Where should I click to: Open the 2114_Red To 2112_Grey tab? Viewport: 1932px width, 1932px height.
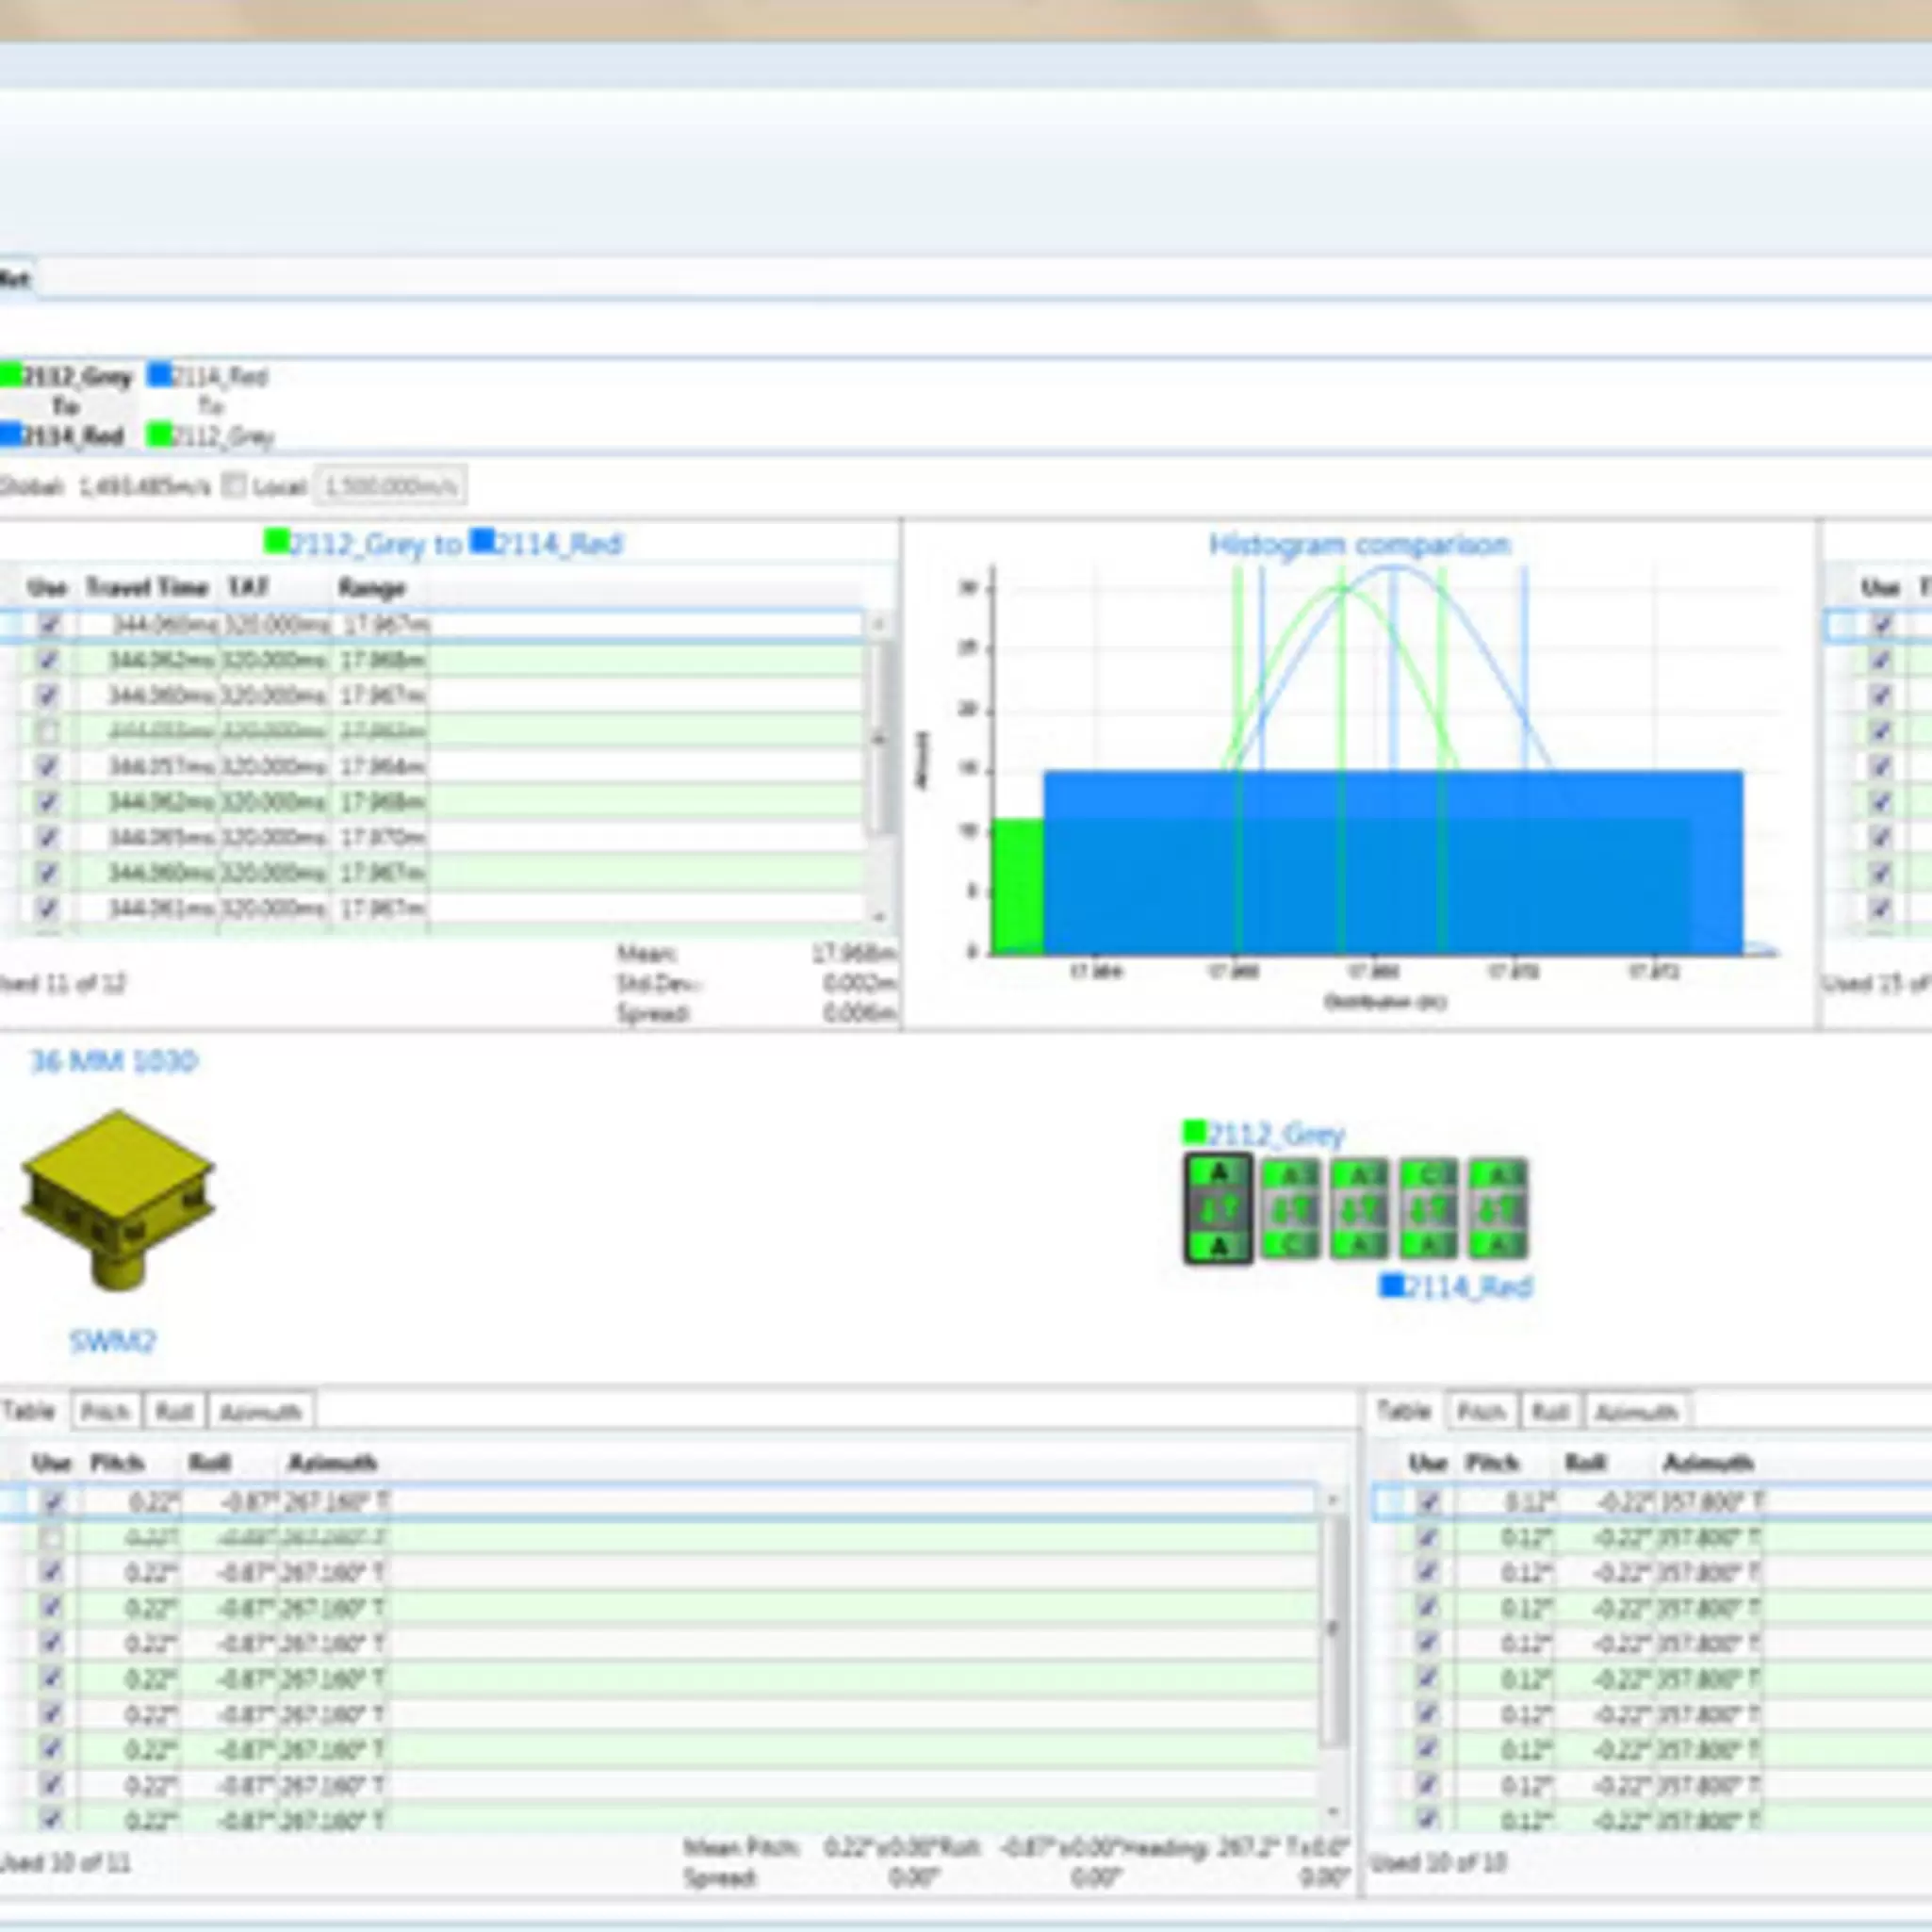210,406
